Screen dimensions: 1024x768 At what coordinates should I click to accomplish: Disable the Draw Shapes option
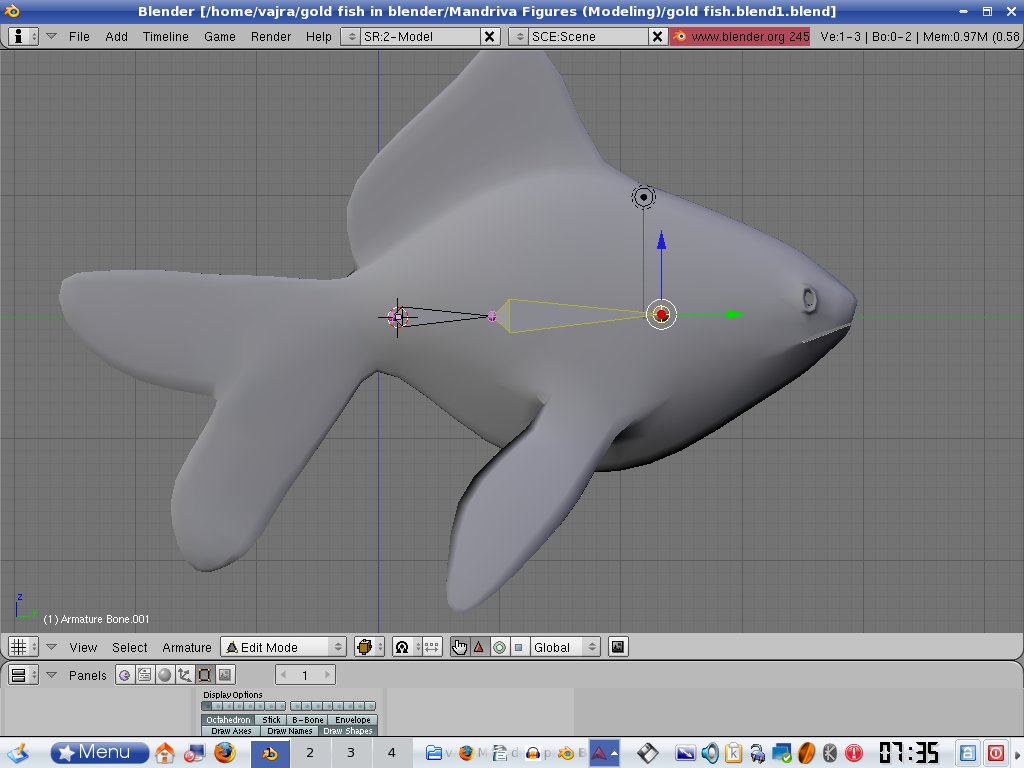(x=348, y=731)
